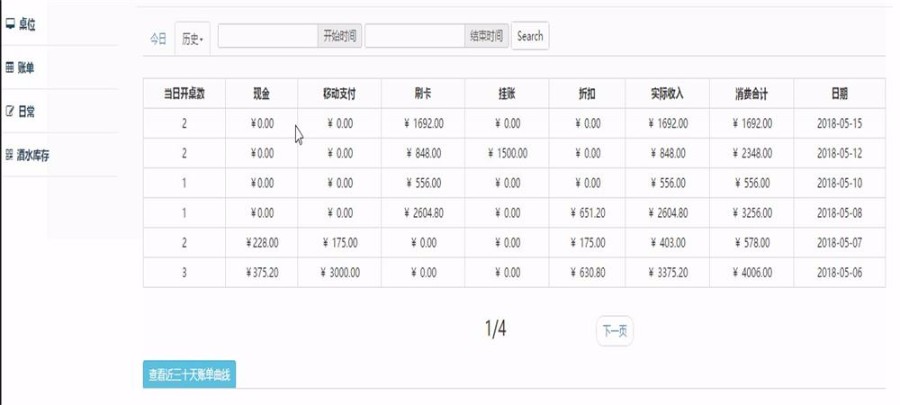Go to the 账单 sidebar section
The height and width of the screenshot is (405, 900).
(x=59, y=68)
